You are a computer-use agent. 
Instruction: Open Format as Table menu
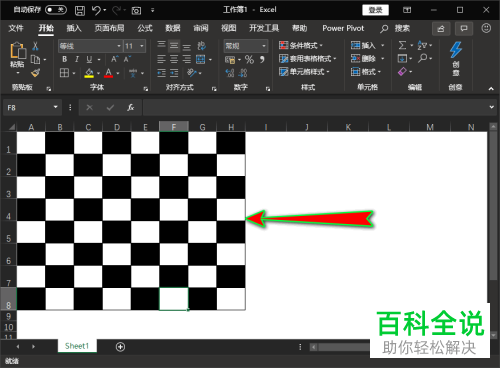click(x=307, y=59)
